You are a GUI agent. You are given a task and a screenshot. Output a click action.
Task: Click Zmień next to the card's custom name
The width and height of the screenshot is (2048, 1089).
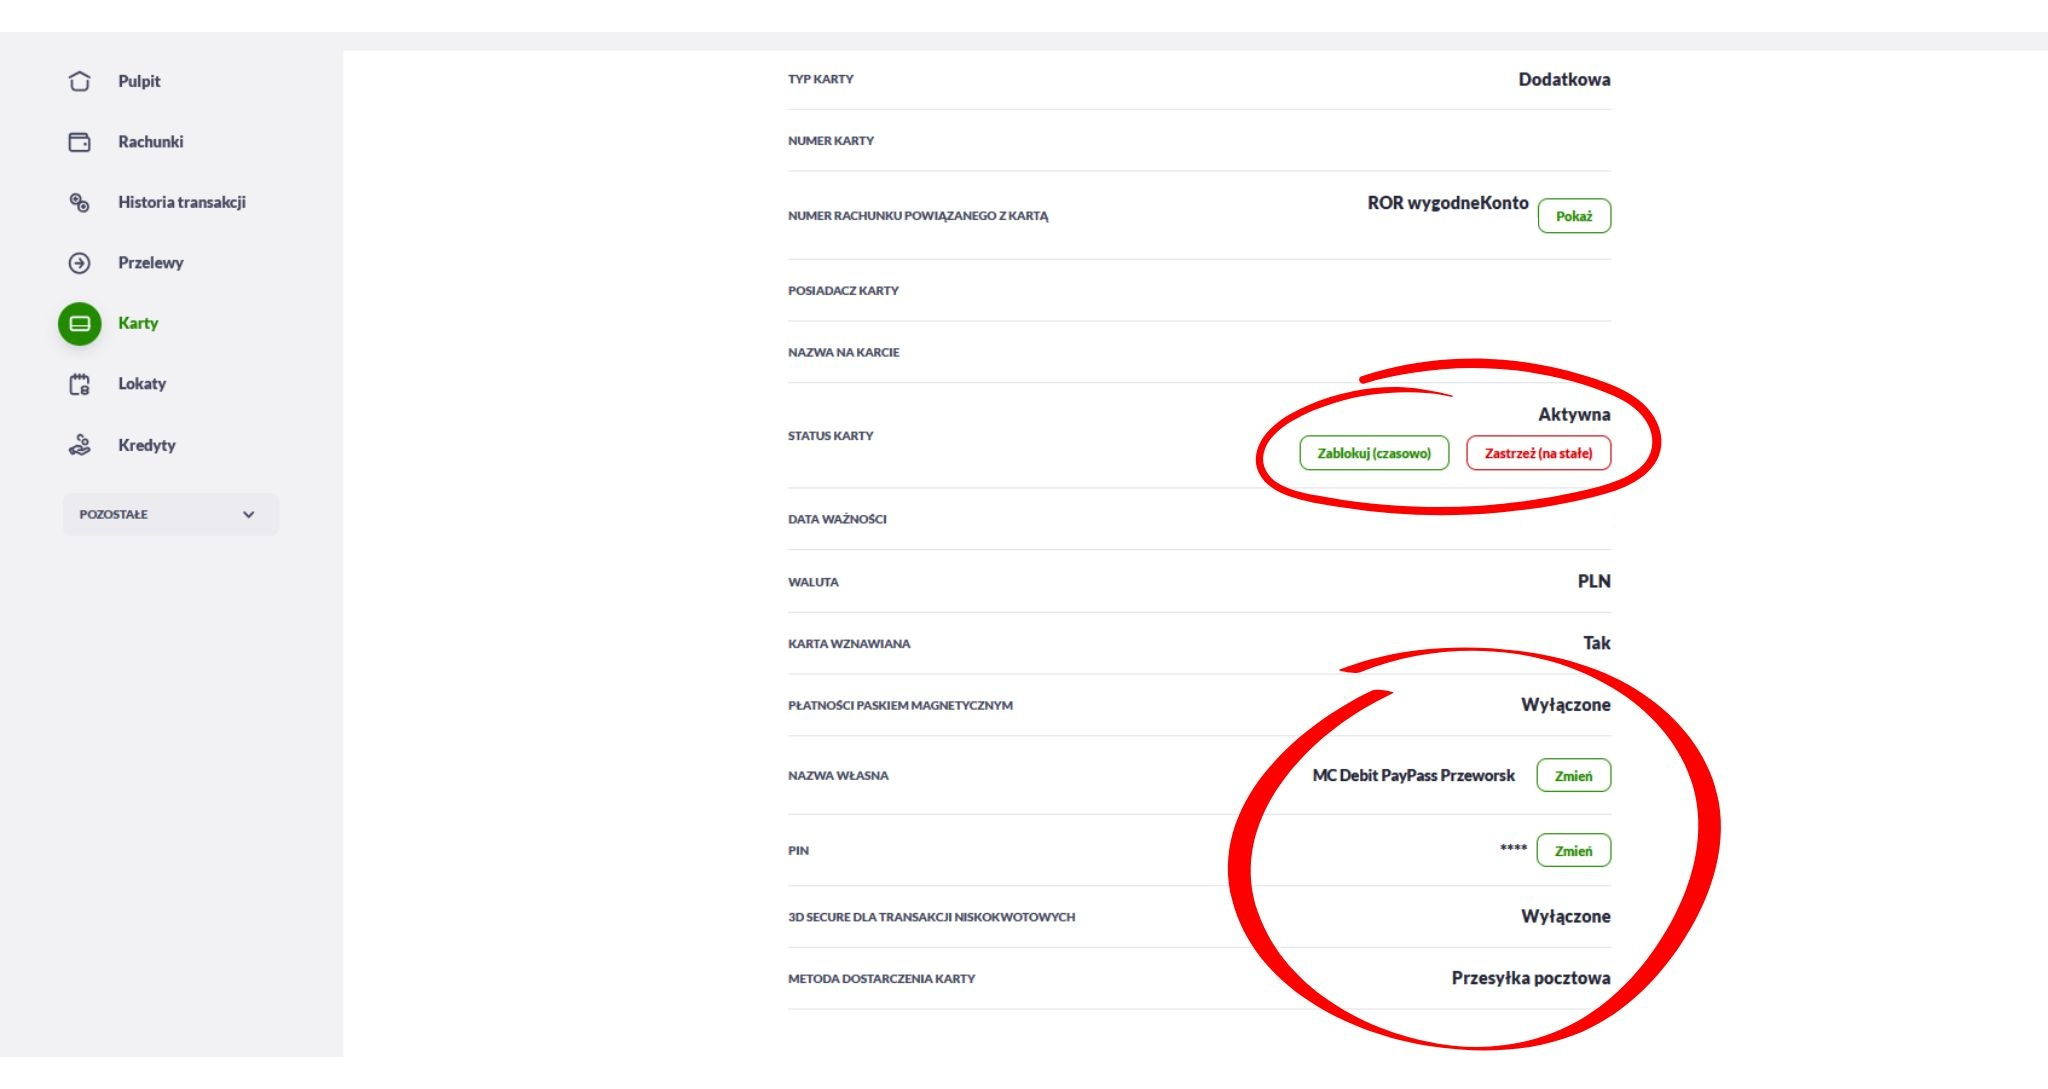click(x=1573, y=776)
